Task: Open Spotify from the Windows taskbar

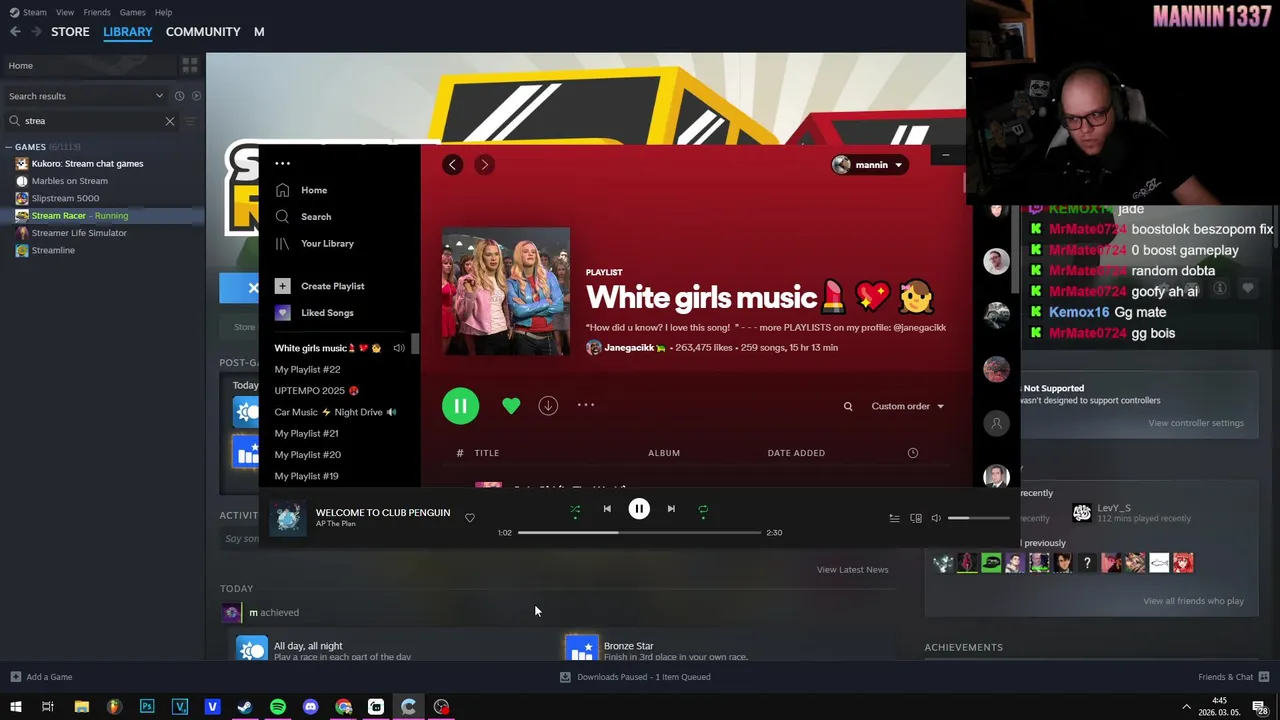Action: pyautogui.click(x=278, y=707)
